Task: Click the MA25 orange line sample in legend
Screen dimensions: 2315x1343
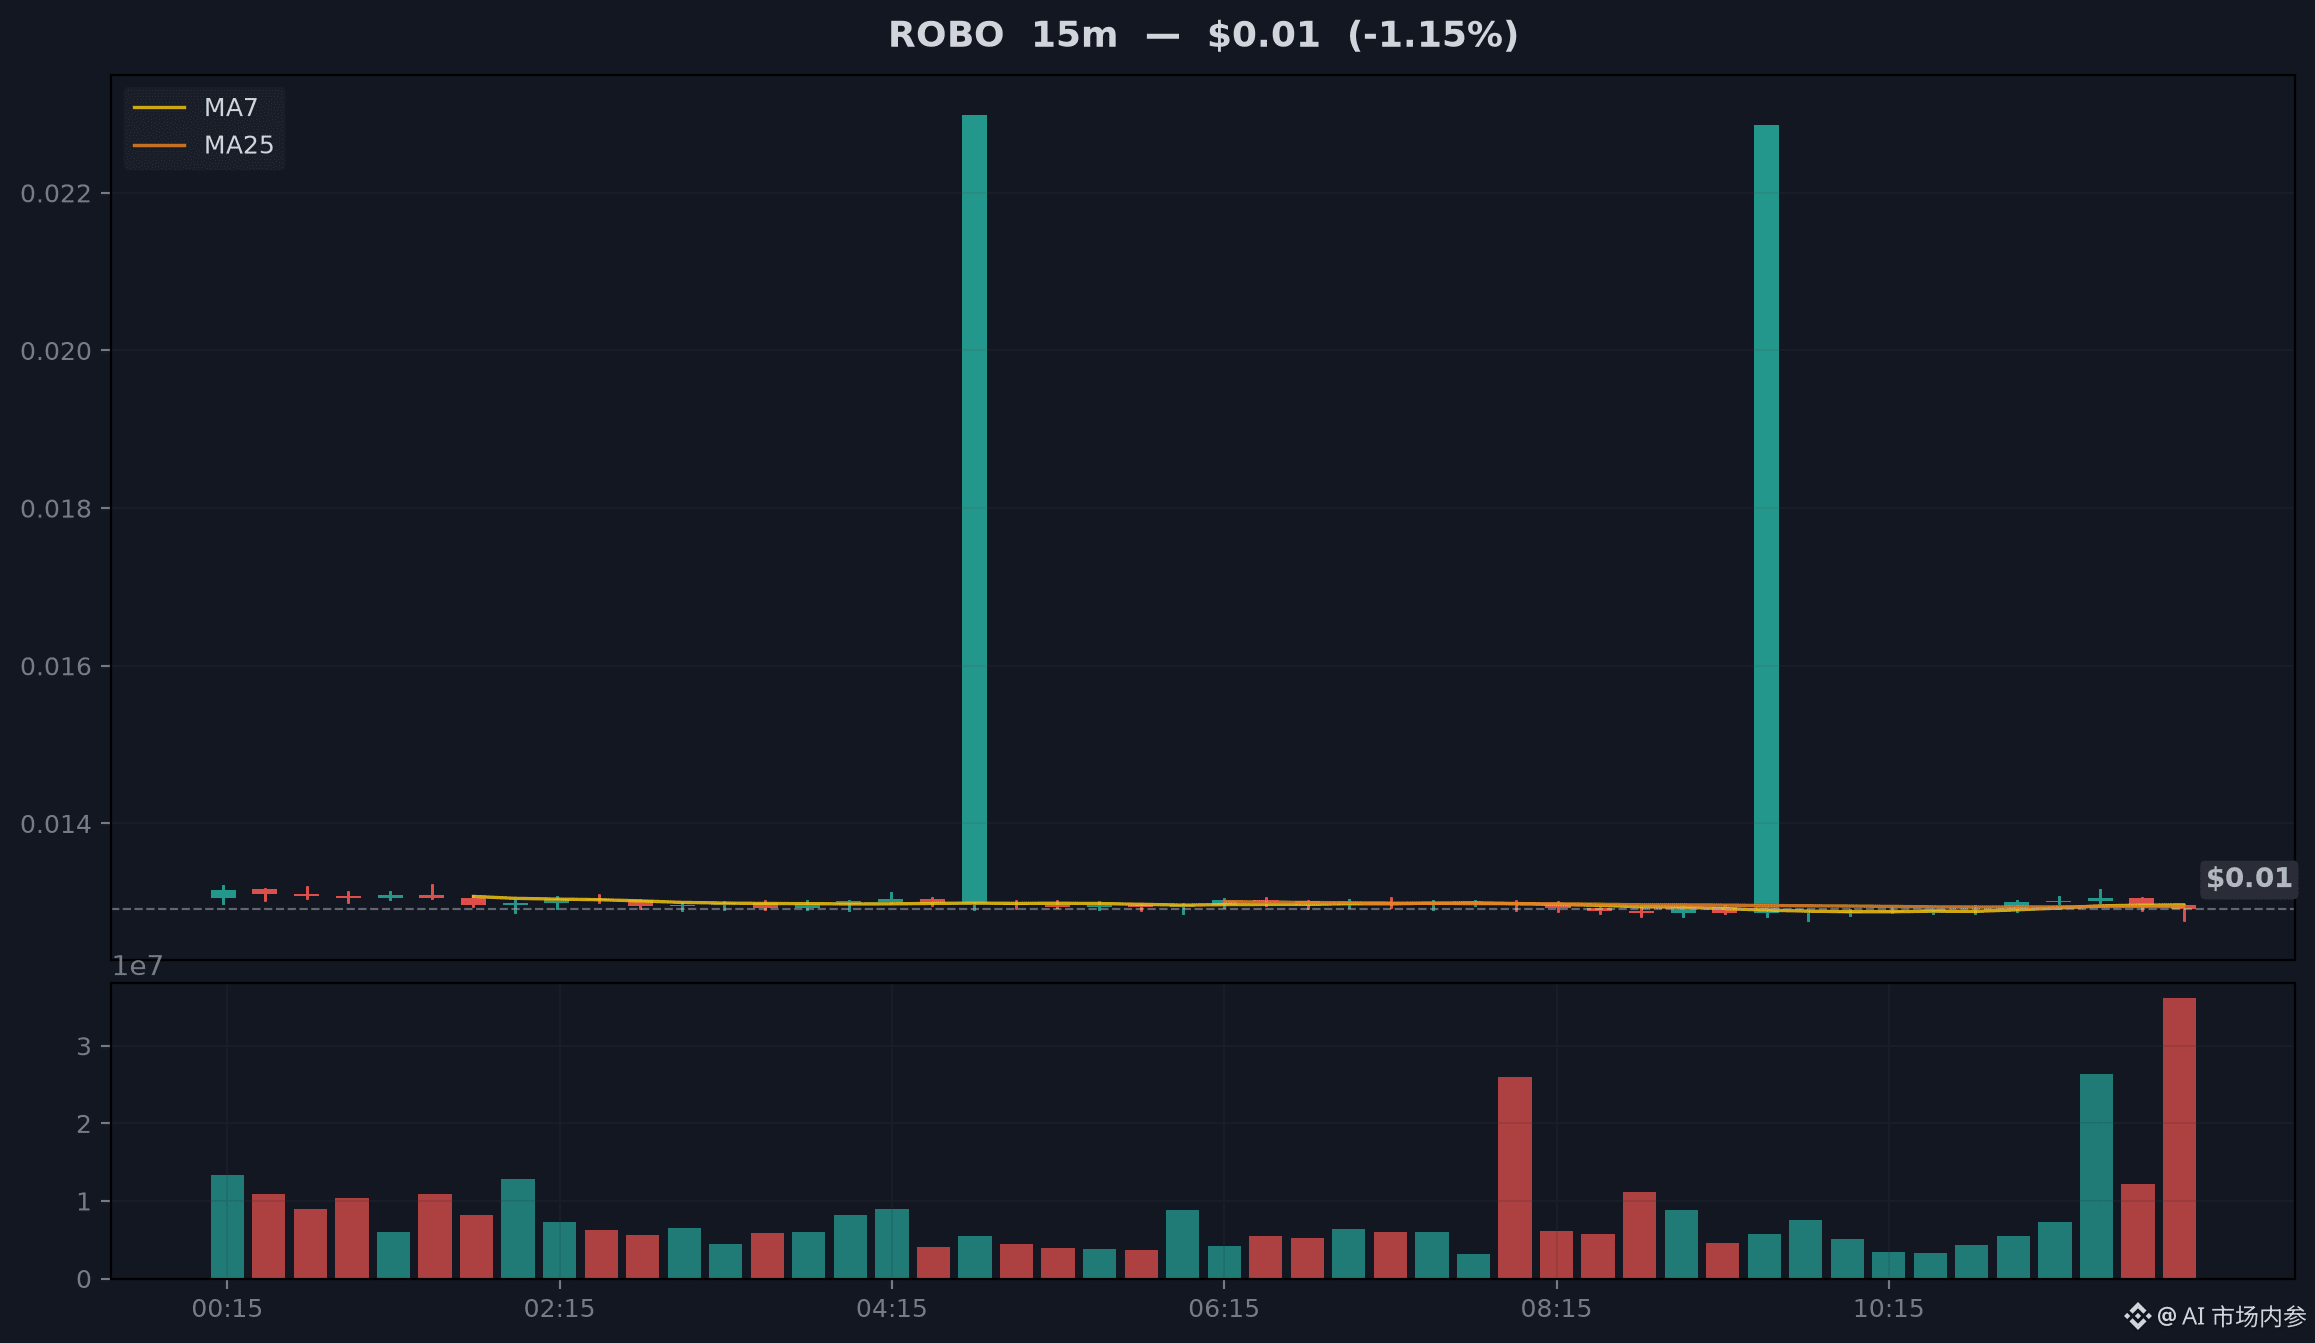Action: 159,146
